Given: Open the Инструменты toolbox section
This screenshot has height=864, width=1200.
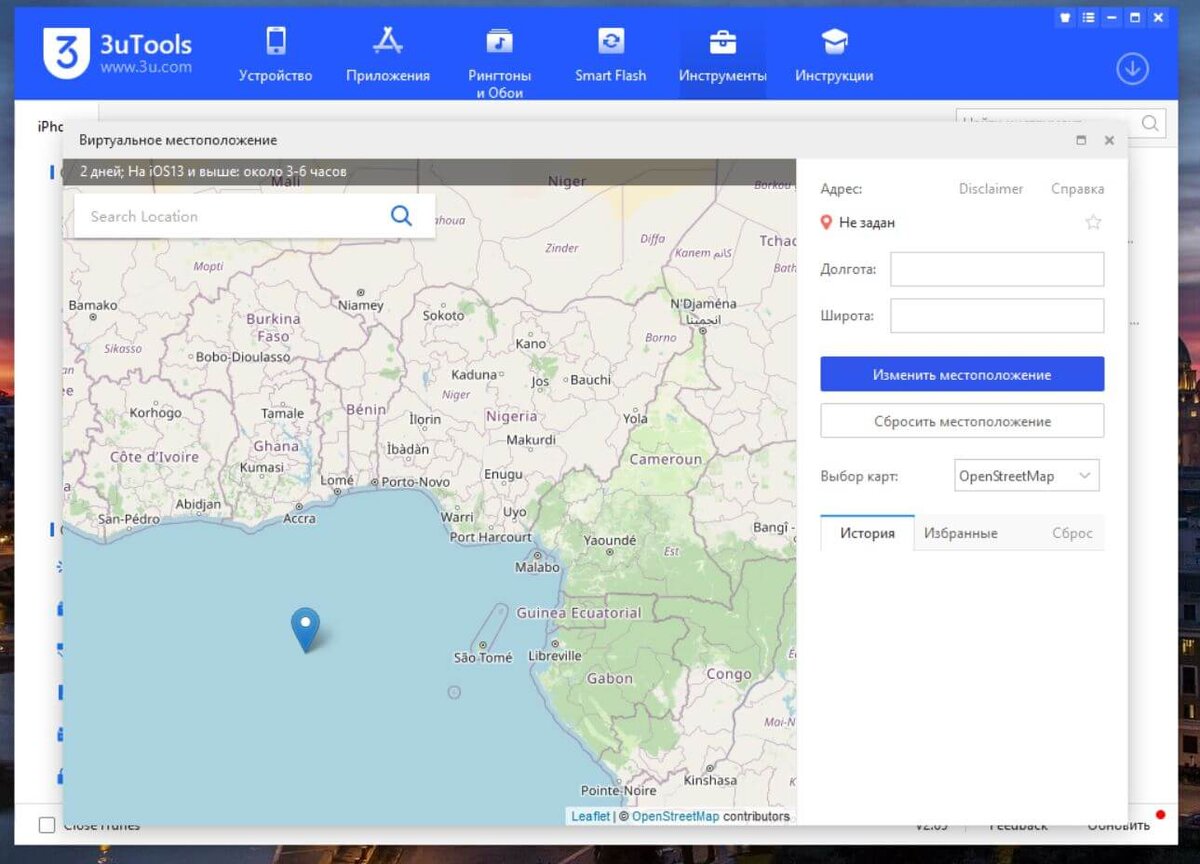Looking at the screenshot, I should click(722, 55).
